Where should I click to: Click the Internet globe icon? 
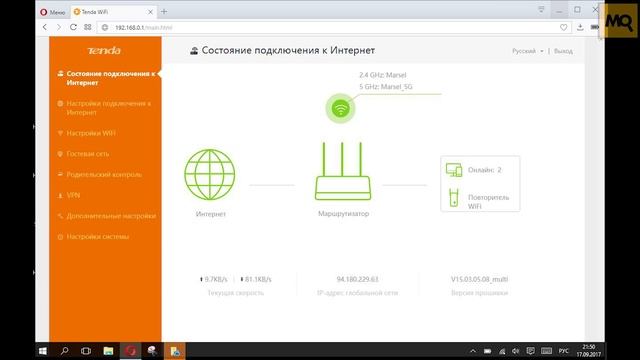[x=210, y=175]
